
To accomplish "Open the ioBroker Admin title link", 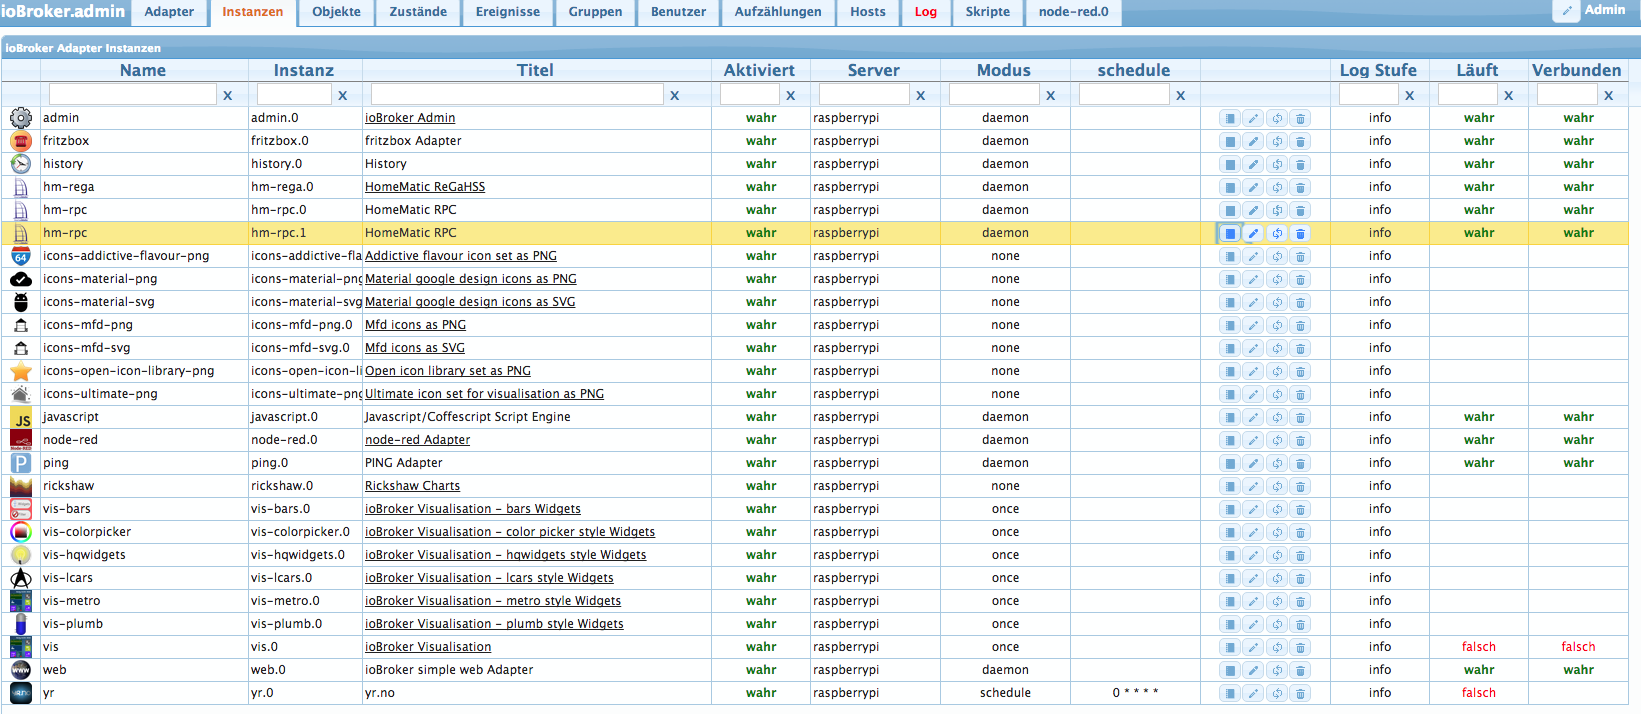I will coord(410,118).
